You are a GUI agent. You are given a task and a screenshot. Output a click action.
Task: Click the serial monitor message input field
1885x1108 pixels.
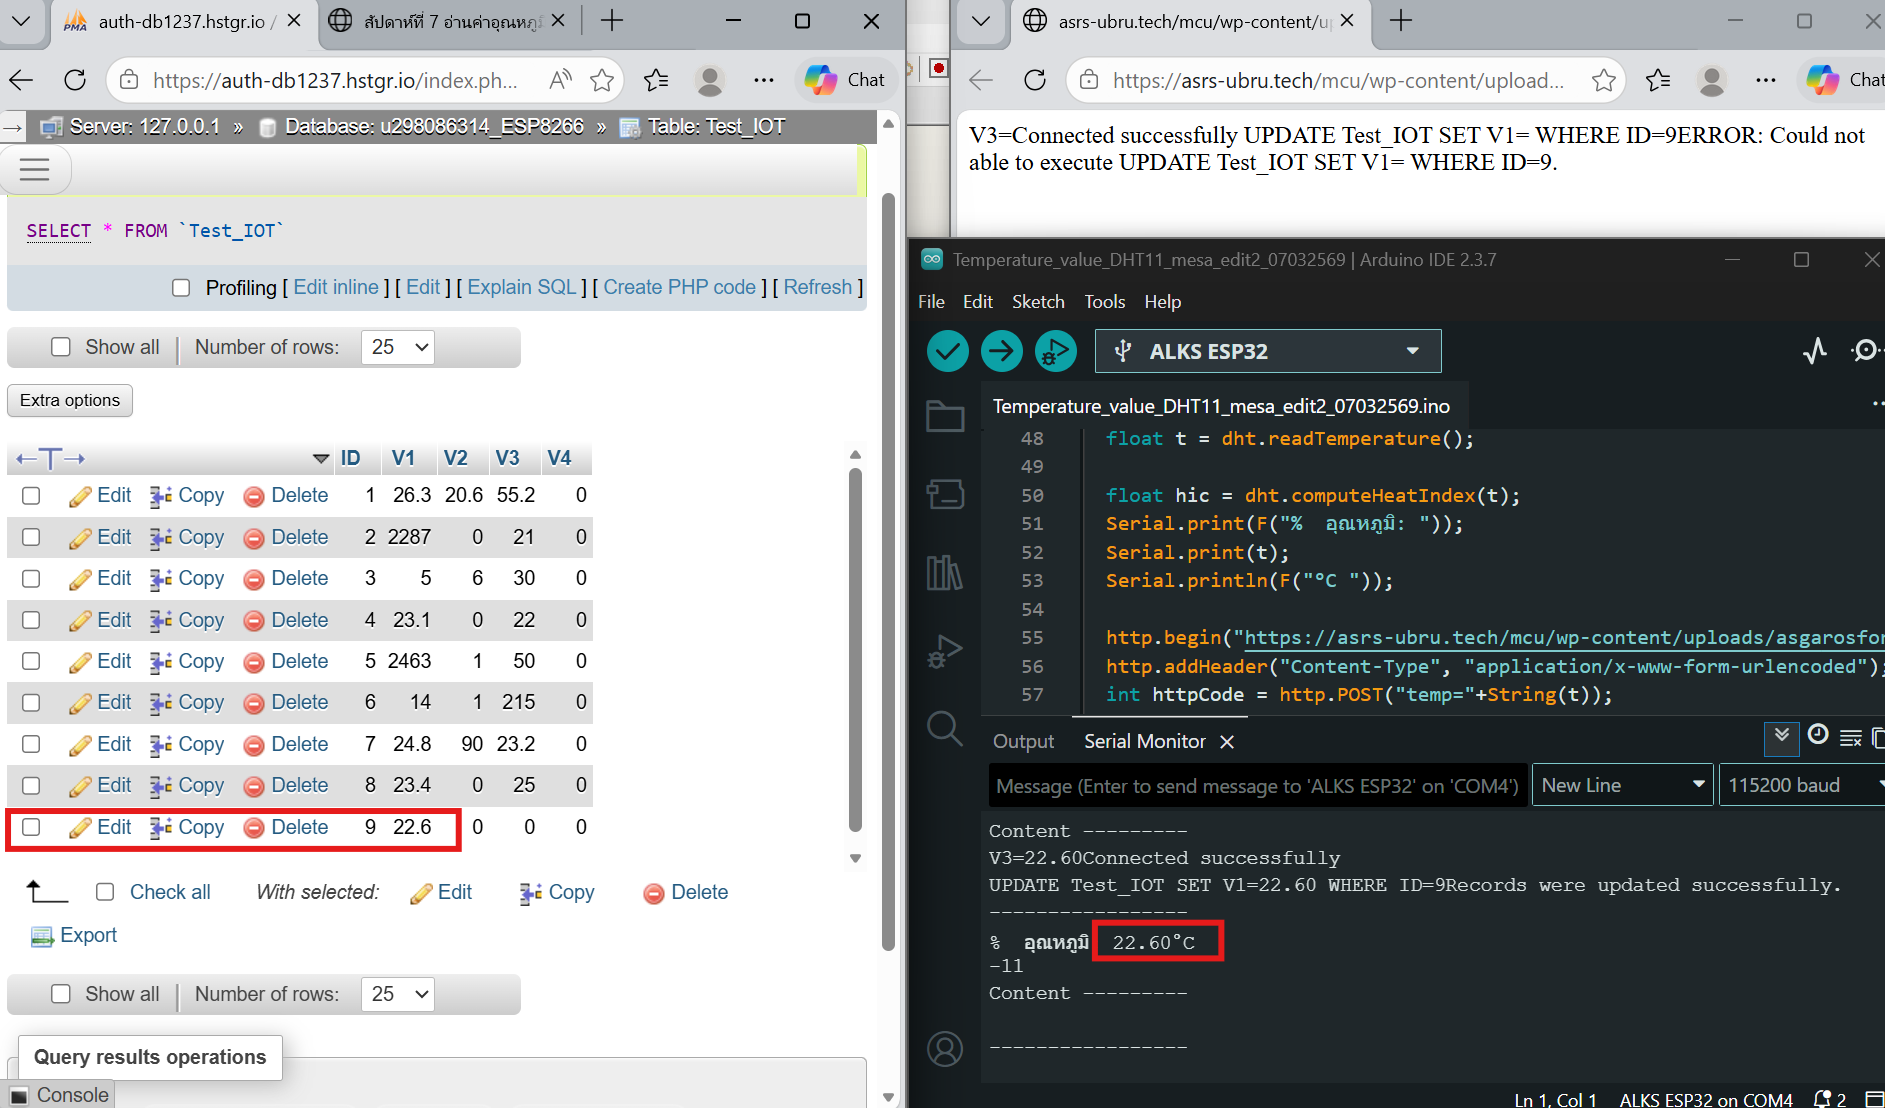pos(1257,786)
